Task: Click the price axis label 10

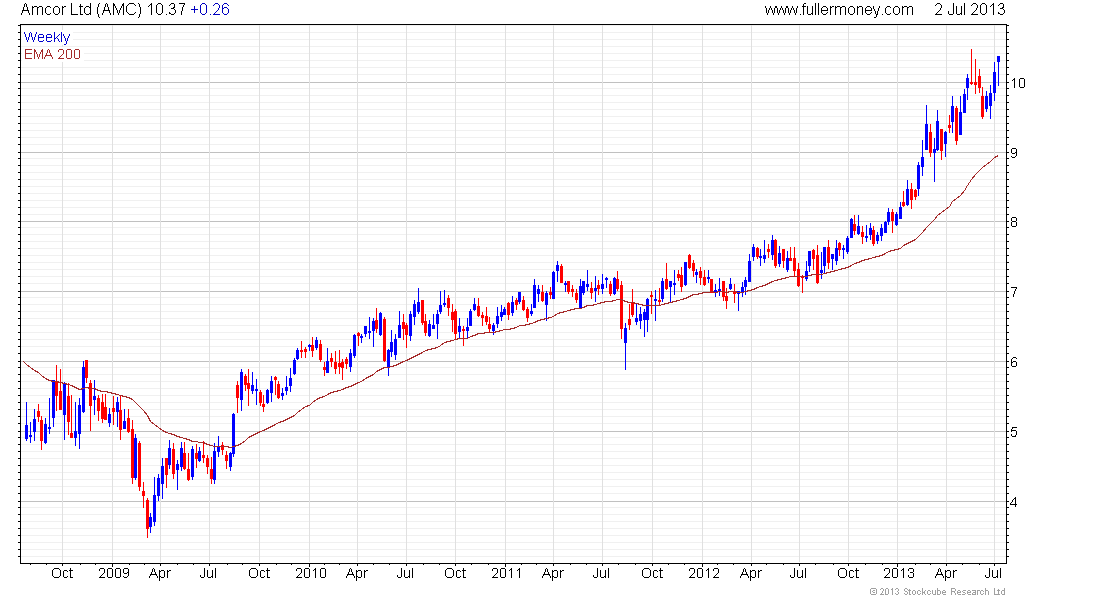Action: 1018,84
